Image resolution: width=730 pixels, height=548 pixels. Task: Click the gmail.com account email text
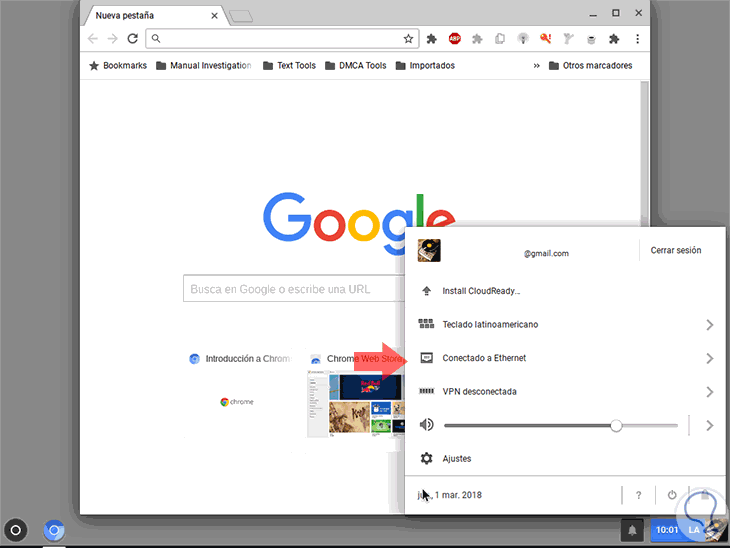[x=546, y=253]
